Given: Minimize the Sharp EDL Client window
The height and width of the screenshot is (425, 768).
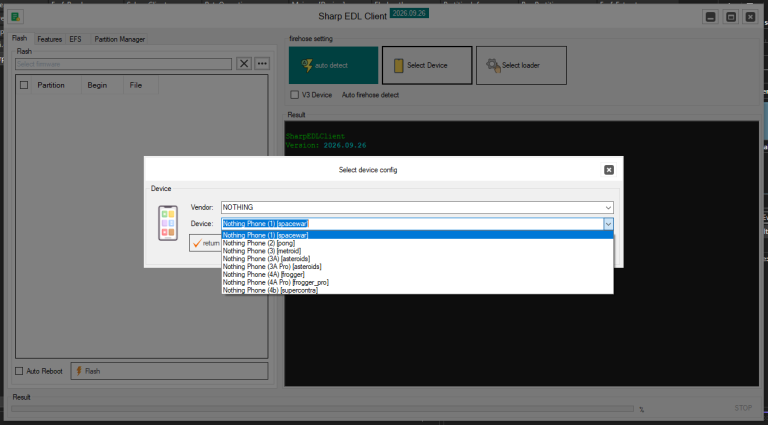Looking at the screenshot, I should pos(711,17).
